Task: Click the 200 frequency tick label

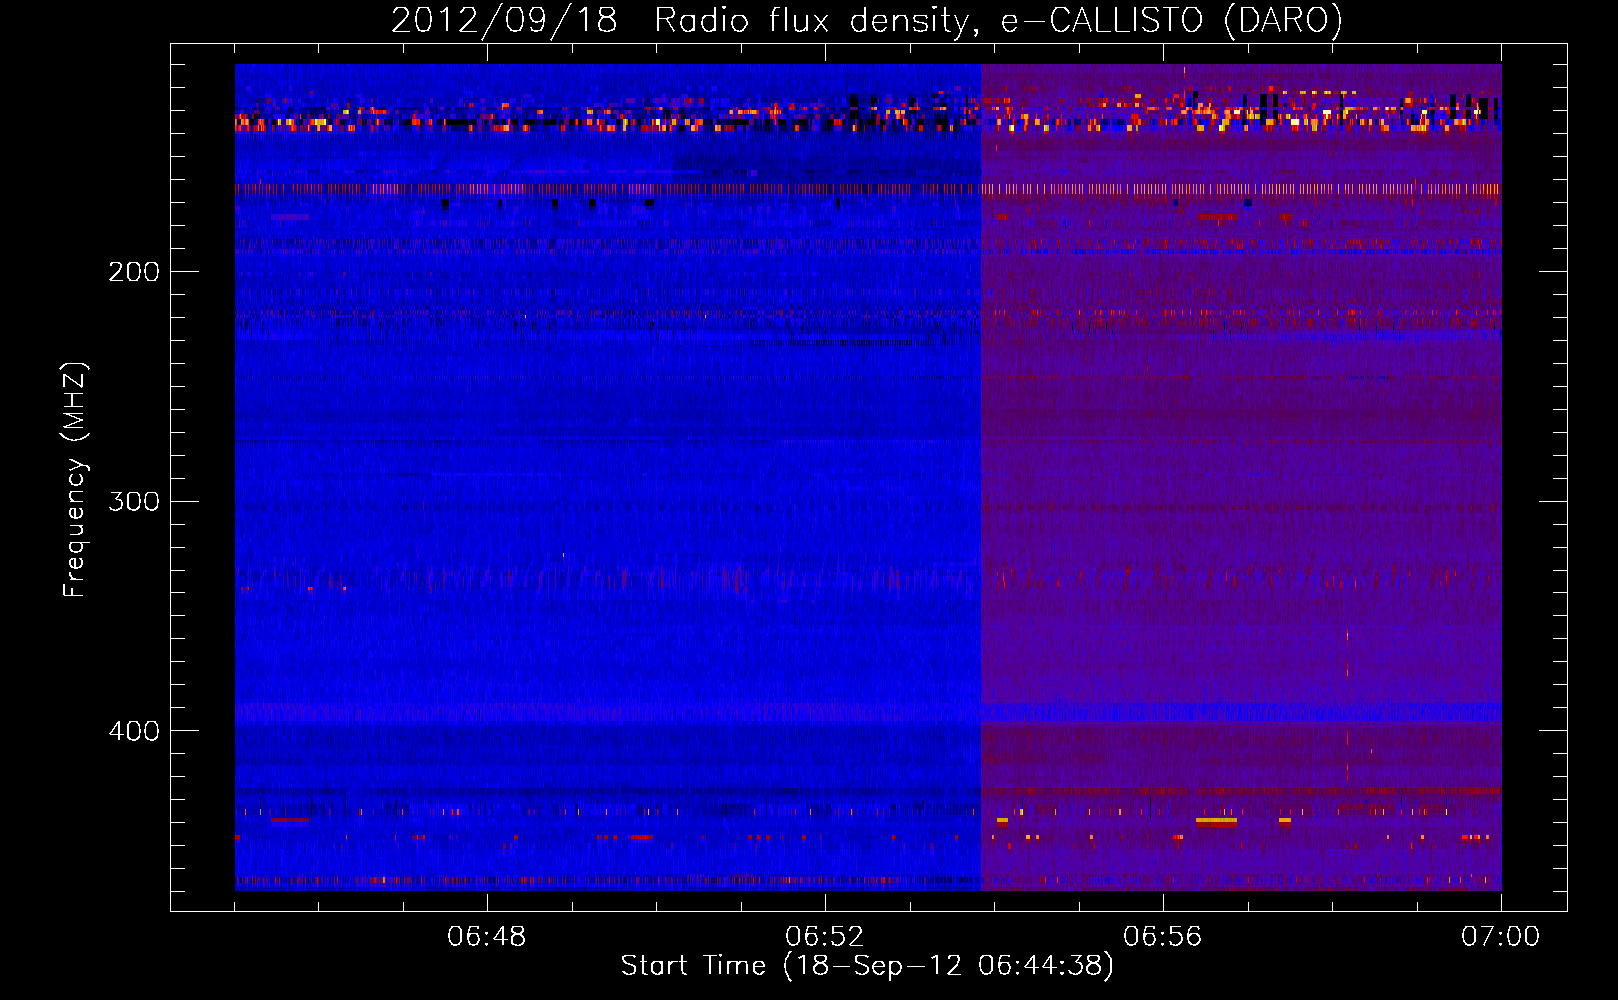Action: click(134, 271)
